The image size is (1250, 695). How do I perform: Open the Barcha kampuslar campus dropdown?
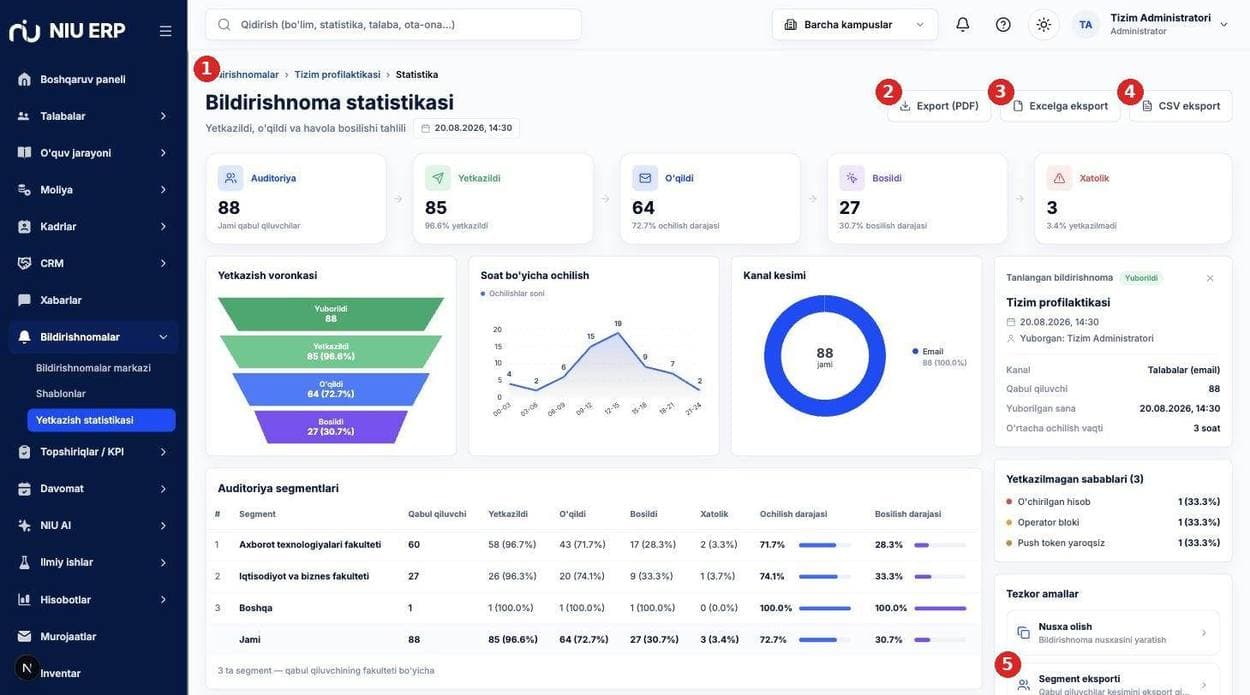point(855,24)
